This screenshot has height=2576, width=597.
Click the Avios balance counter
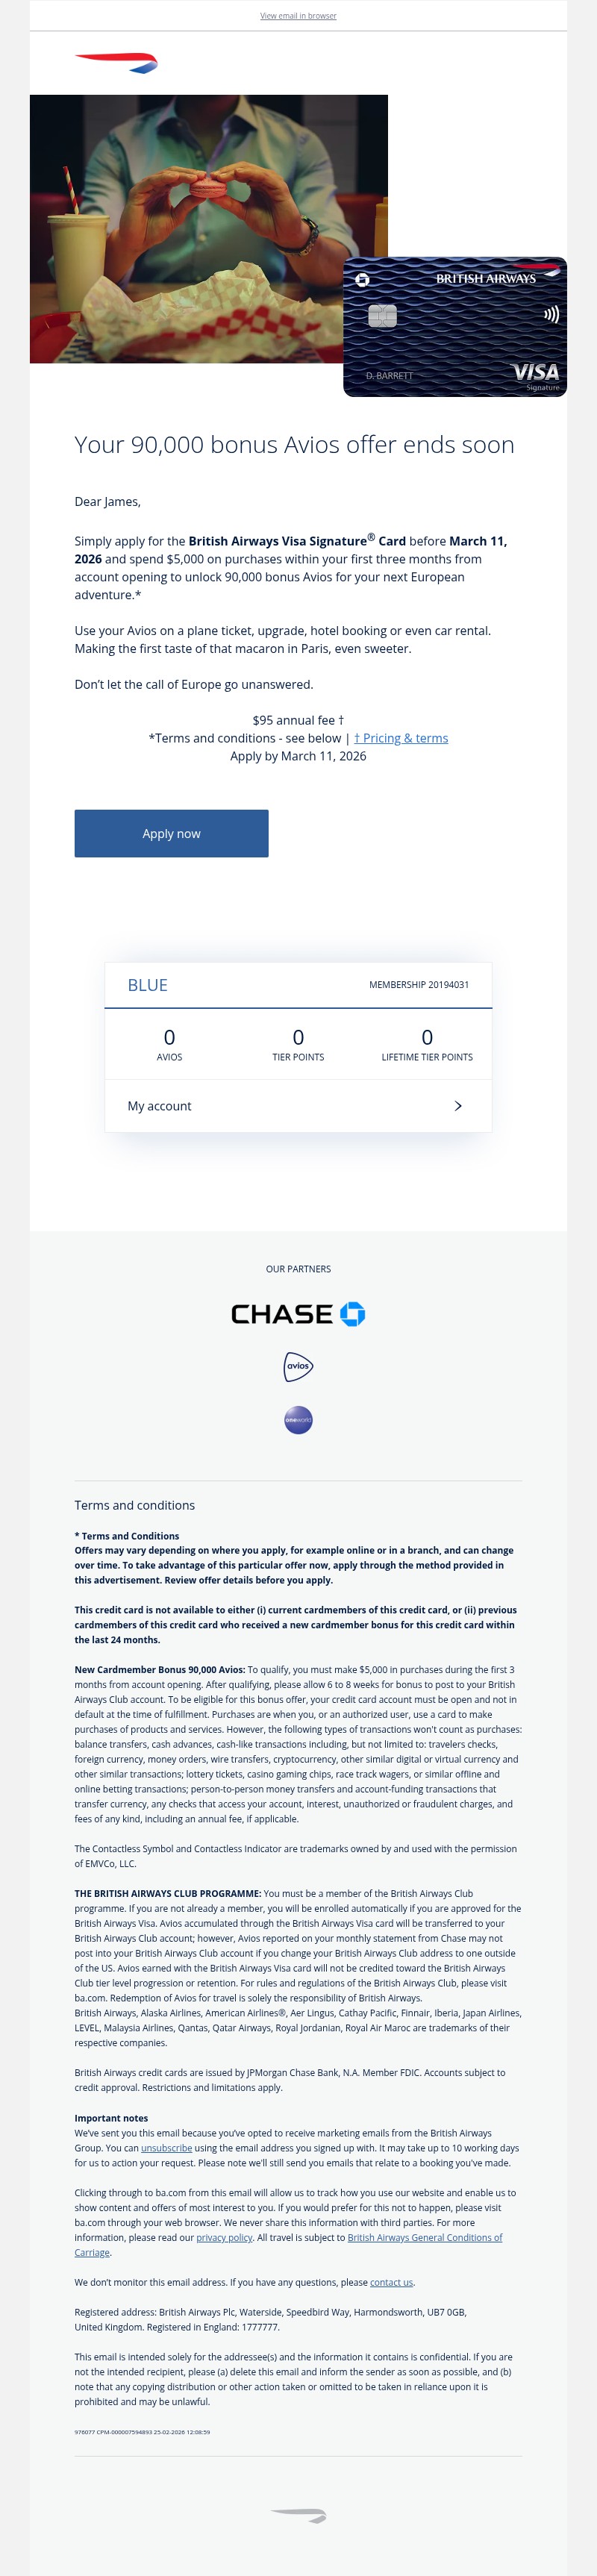click(169, 1044)
